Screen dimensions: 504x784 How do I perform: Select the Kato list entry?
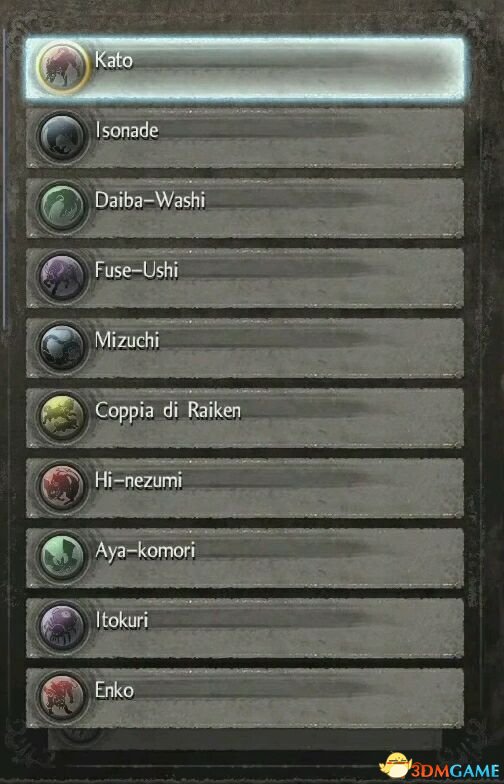pyautogui.click(x=245, y=68)
